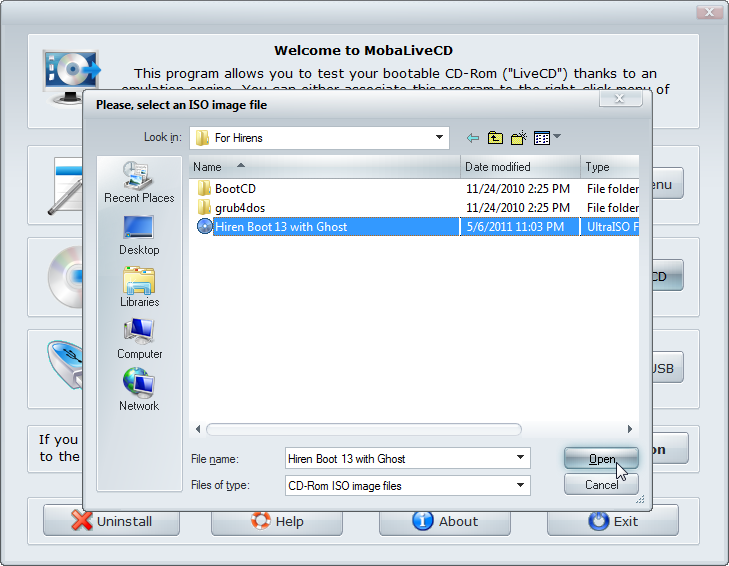Click the Help button in MobaLiveCD
Image resolution: width=729 pixels, height=566 pixels.
[277, 521]
